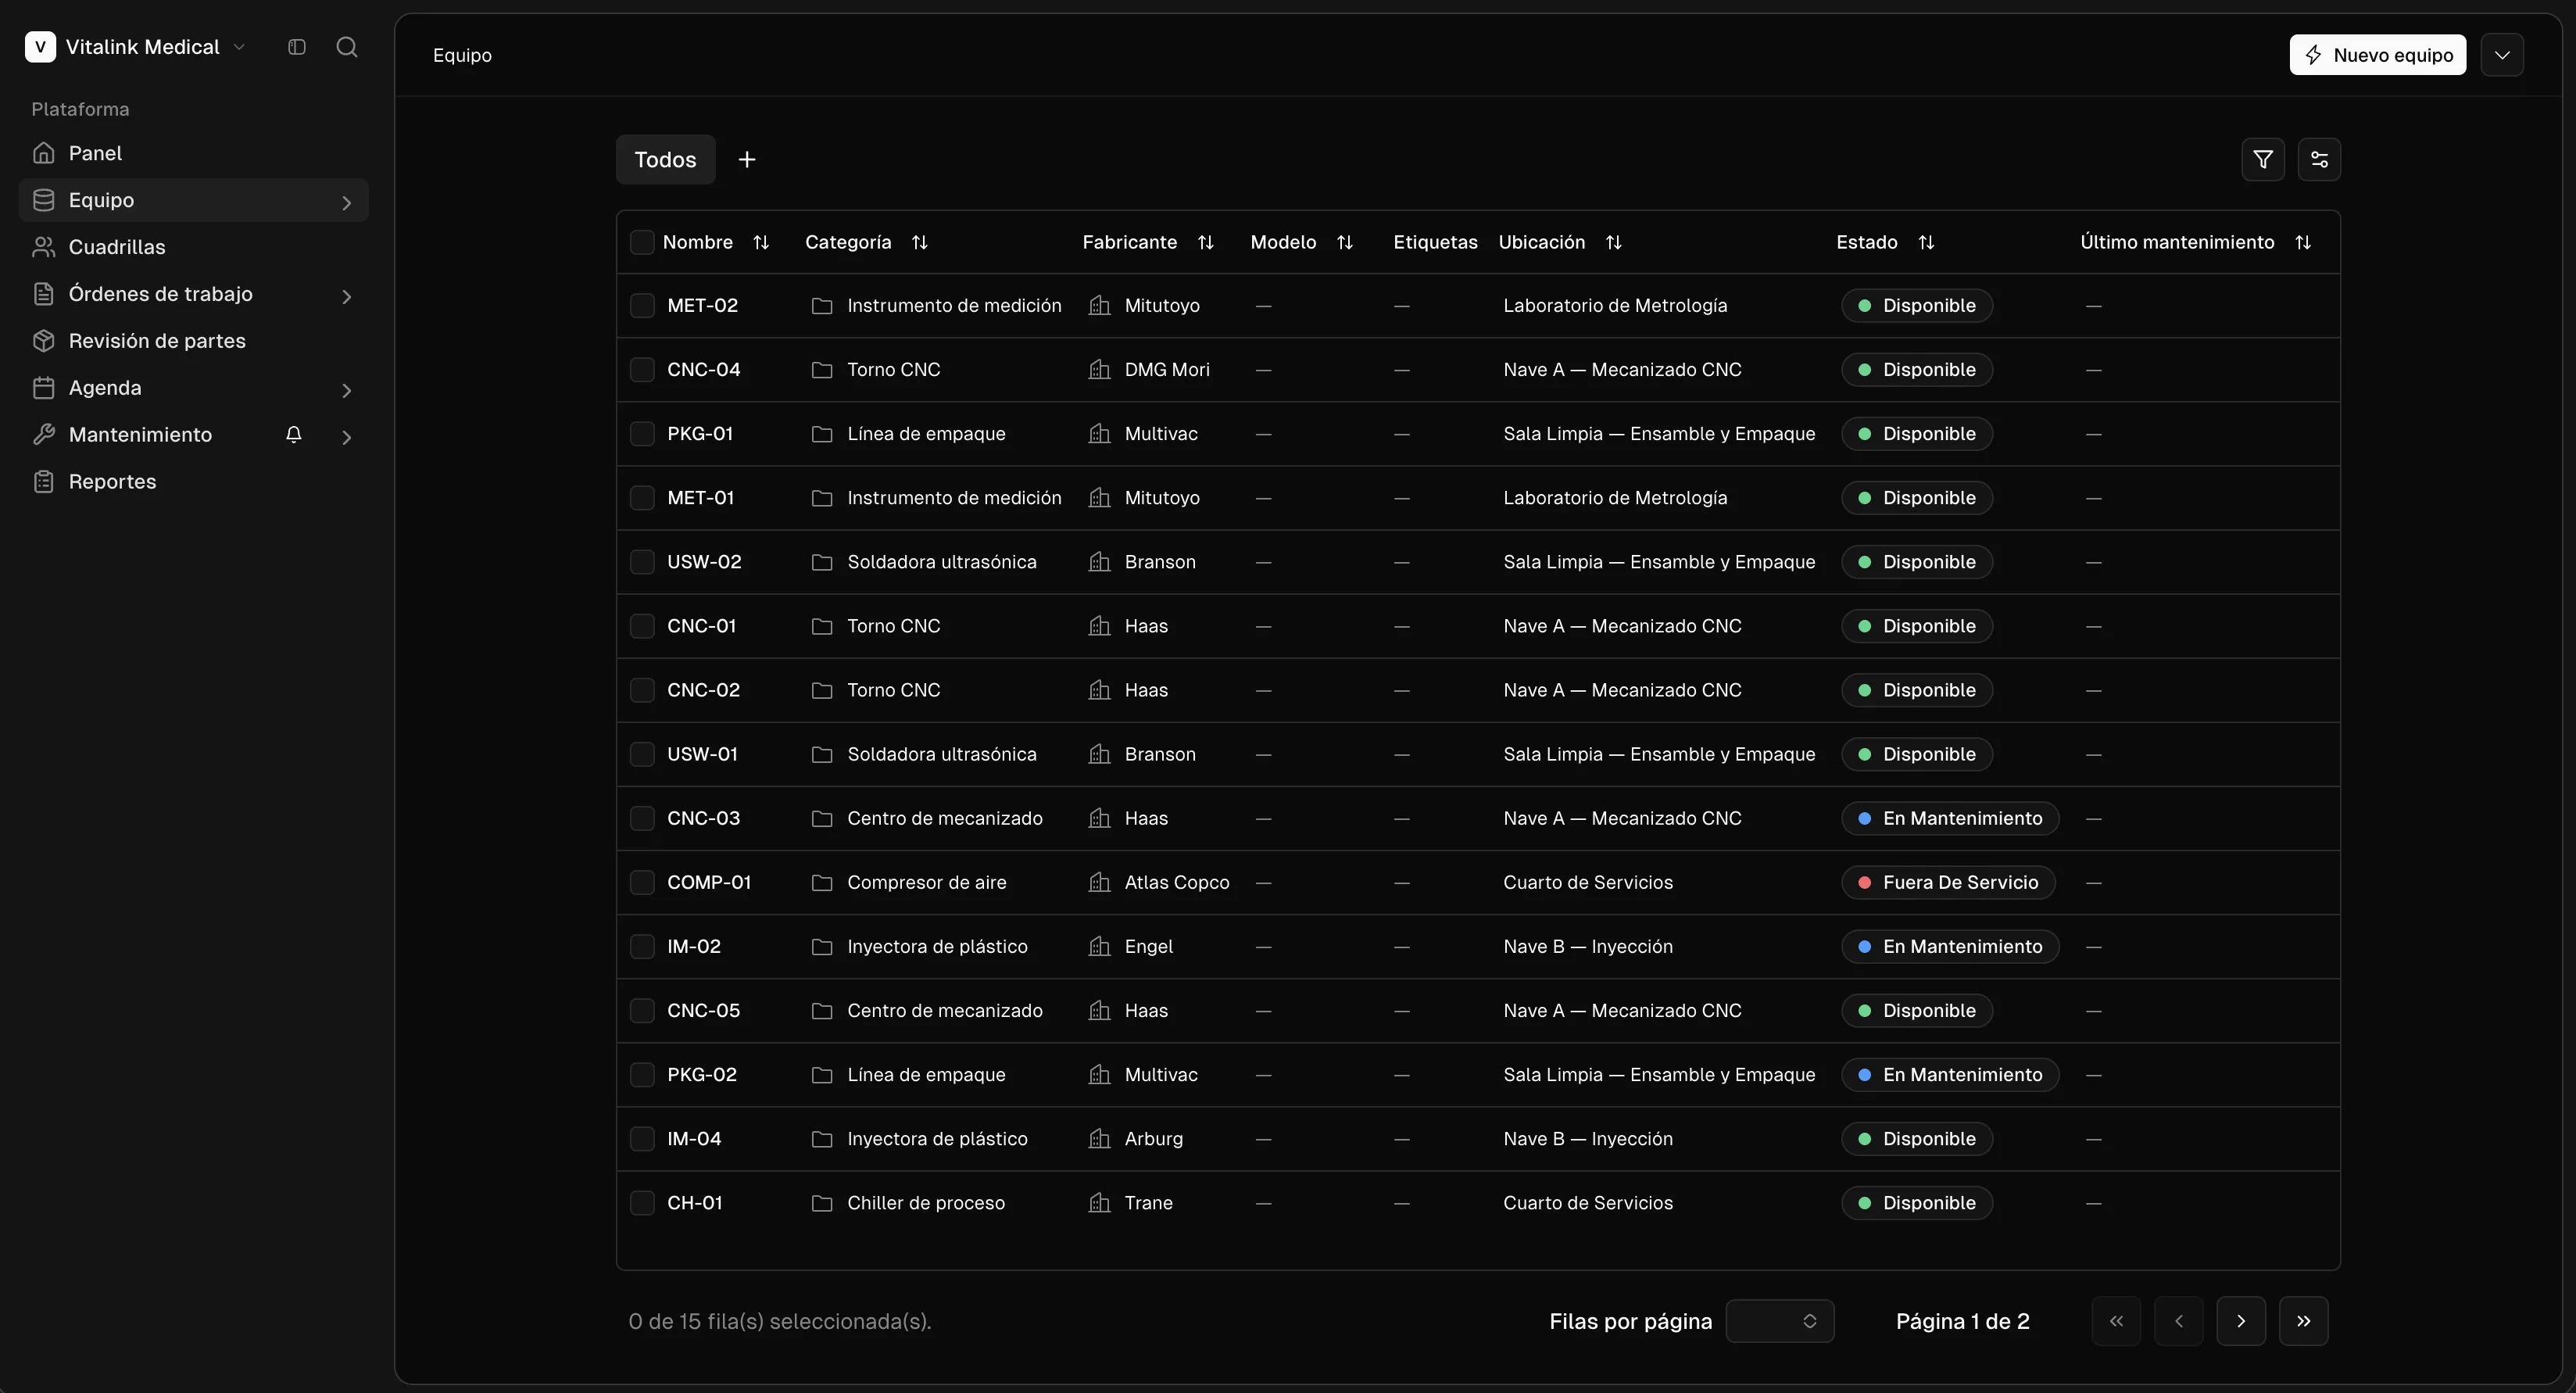Click the Panel home icon
Viewport: 2576px width, 1393px height.
pyautogui.click(x=43, y=153)
